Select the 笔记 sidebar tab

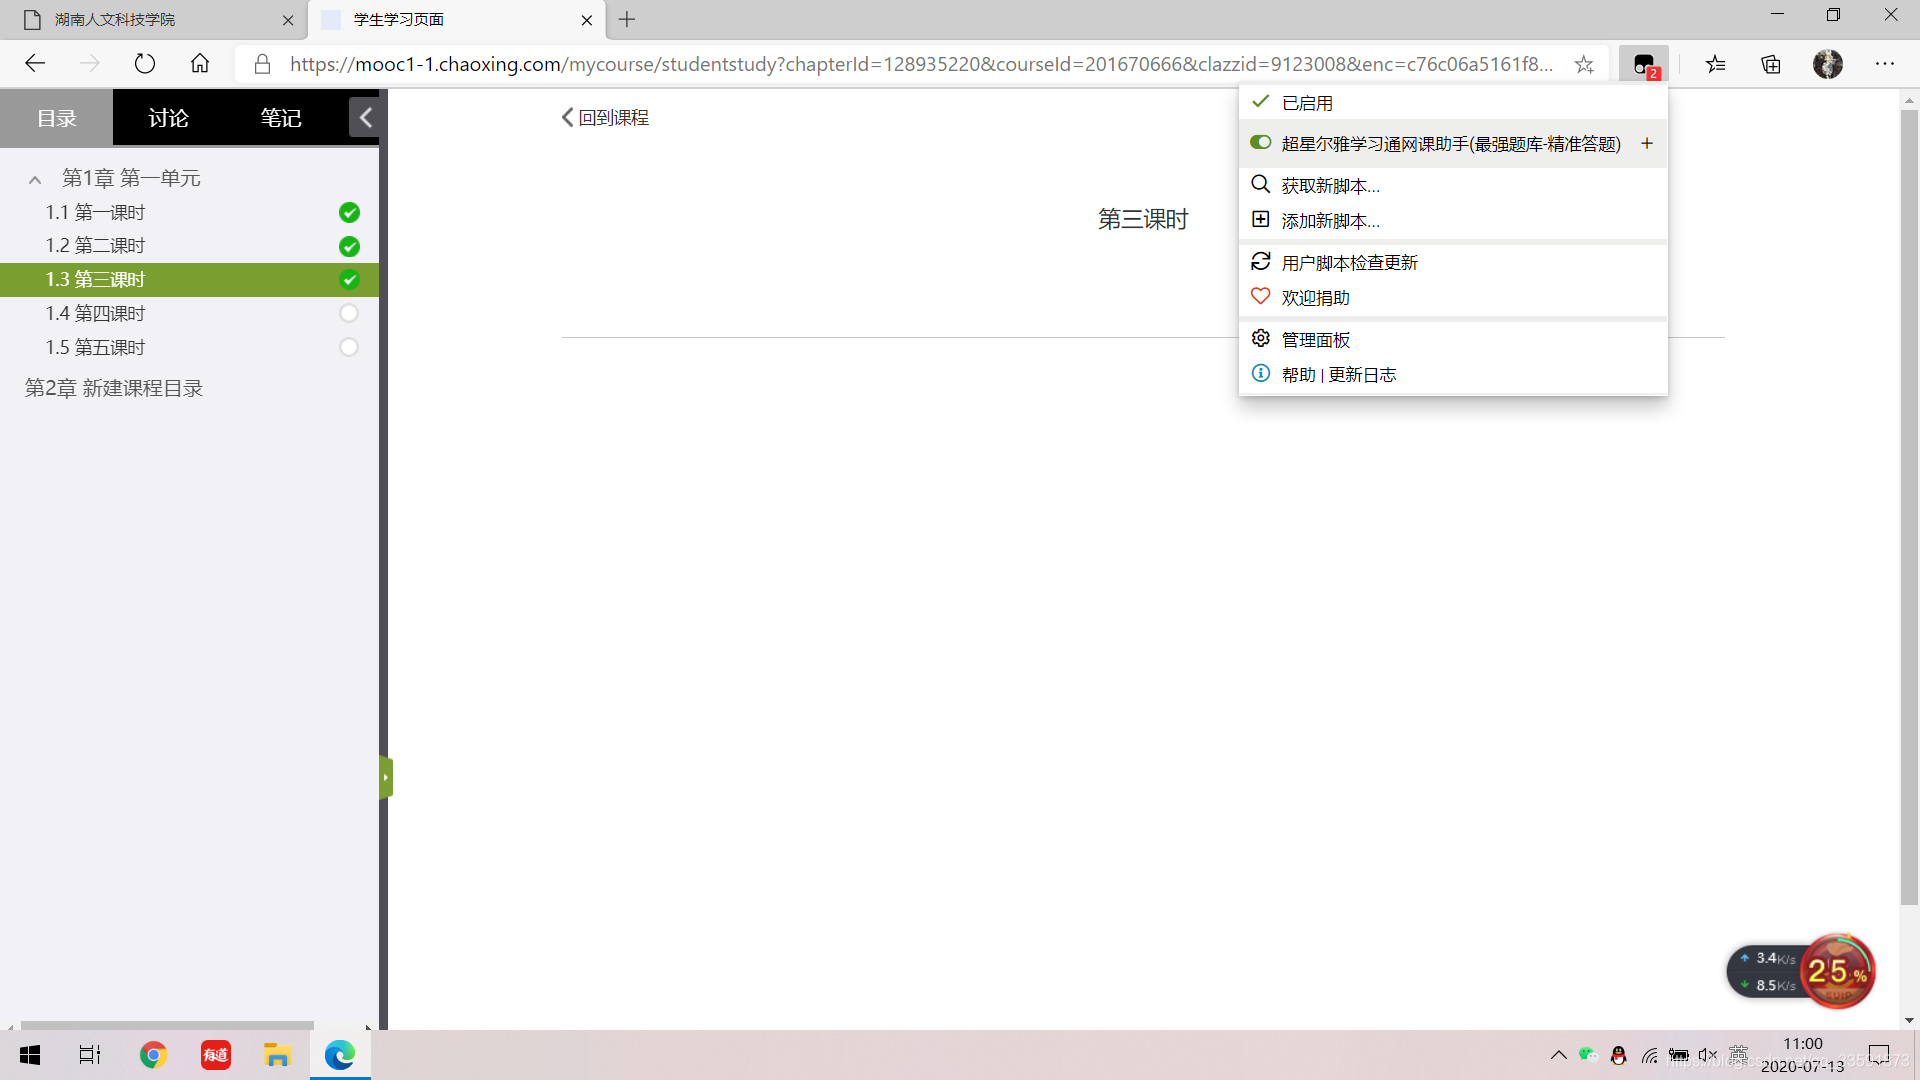pos(281,118)
